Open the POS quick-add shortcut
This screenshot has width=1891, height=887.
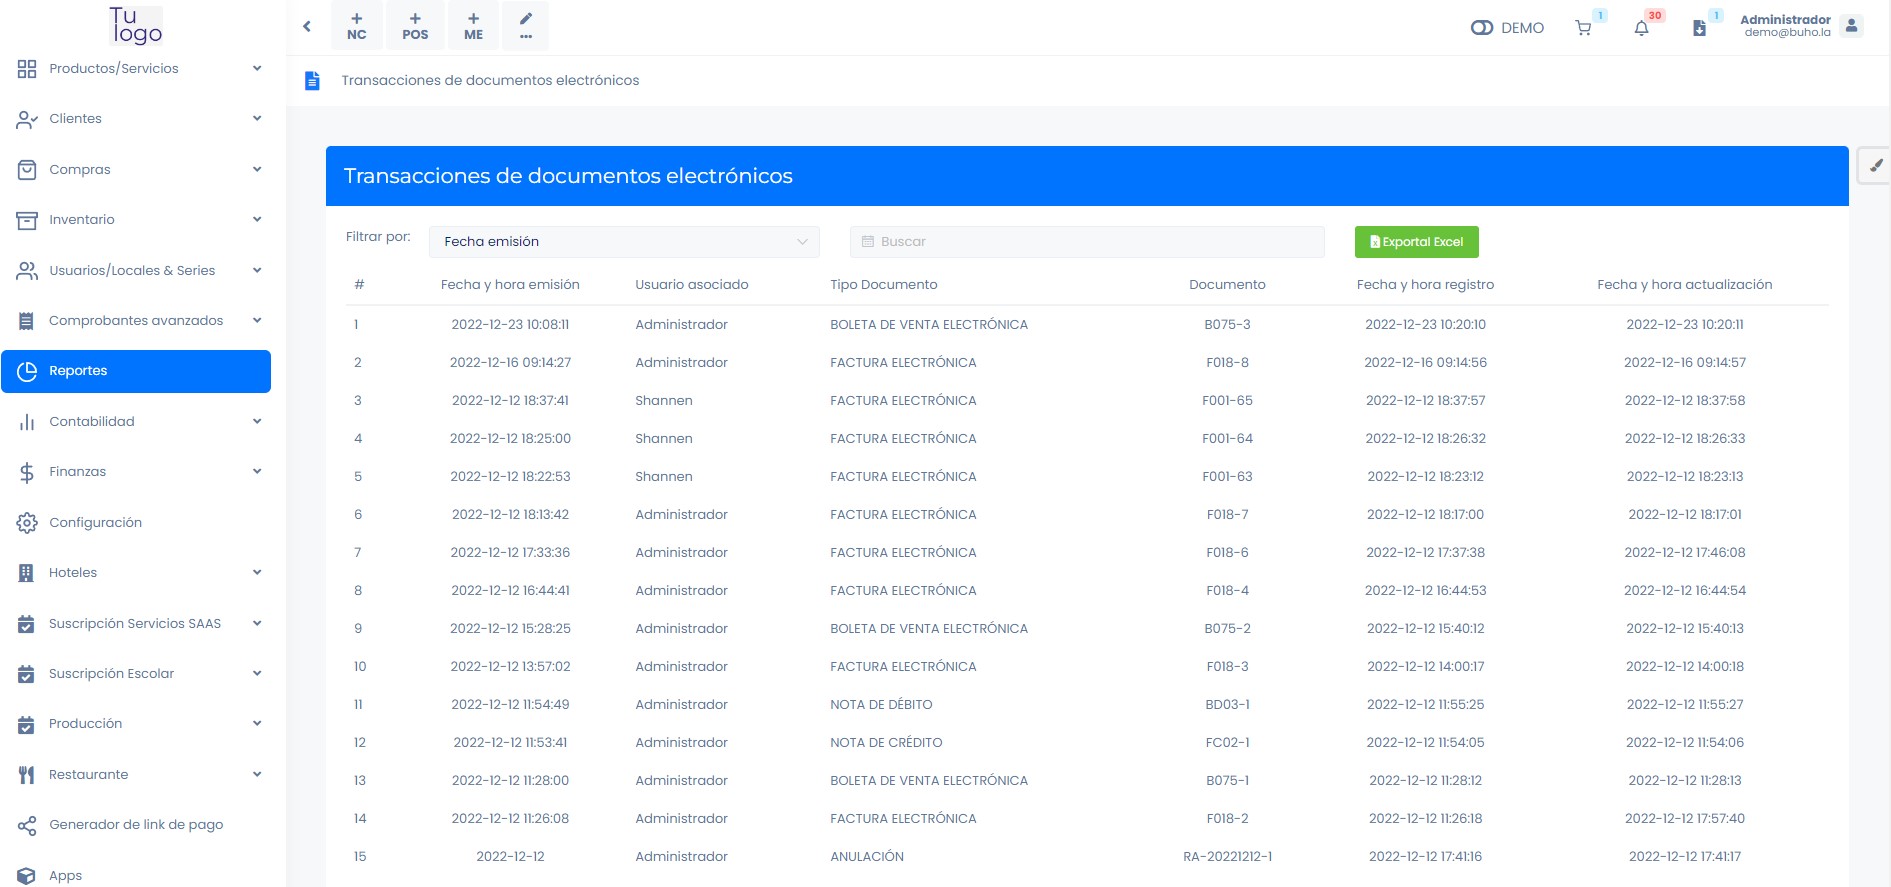(415, 26)
